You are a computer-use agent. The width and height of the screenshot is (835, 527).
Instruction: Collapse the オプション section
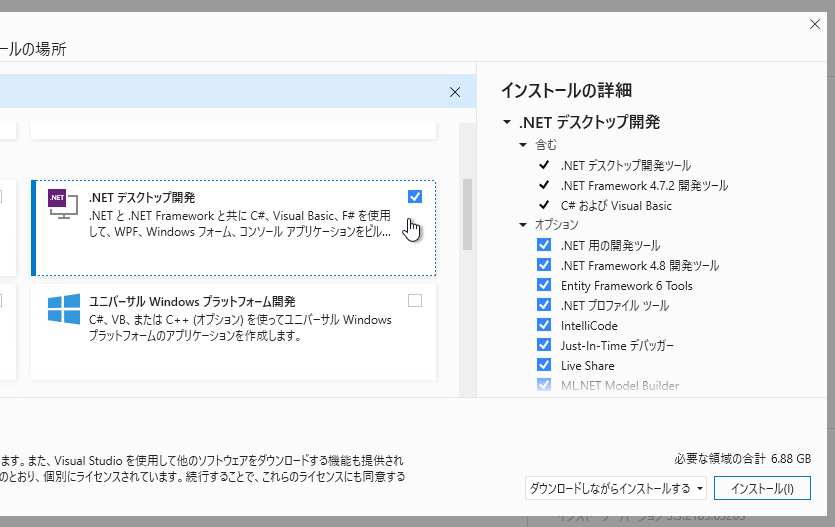click(x=523, y=225)
